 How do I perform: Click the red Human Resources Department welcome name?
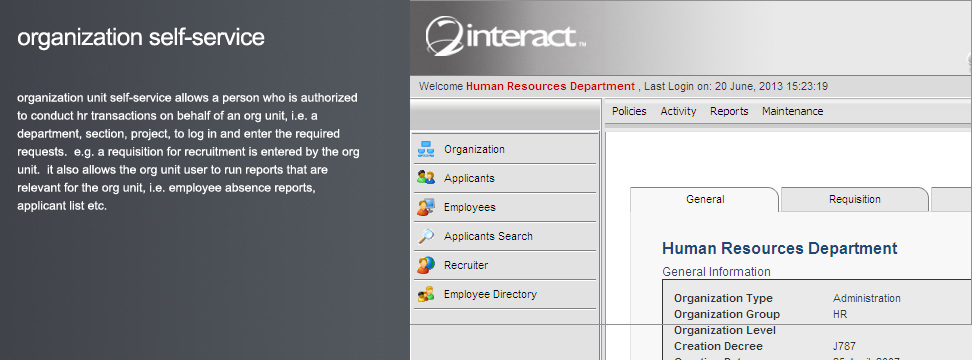coord(550,87)
